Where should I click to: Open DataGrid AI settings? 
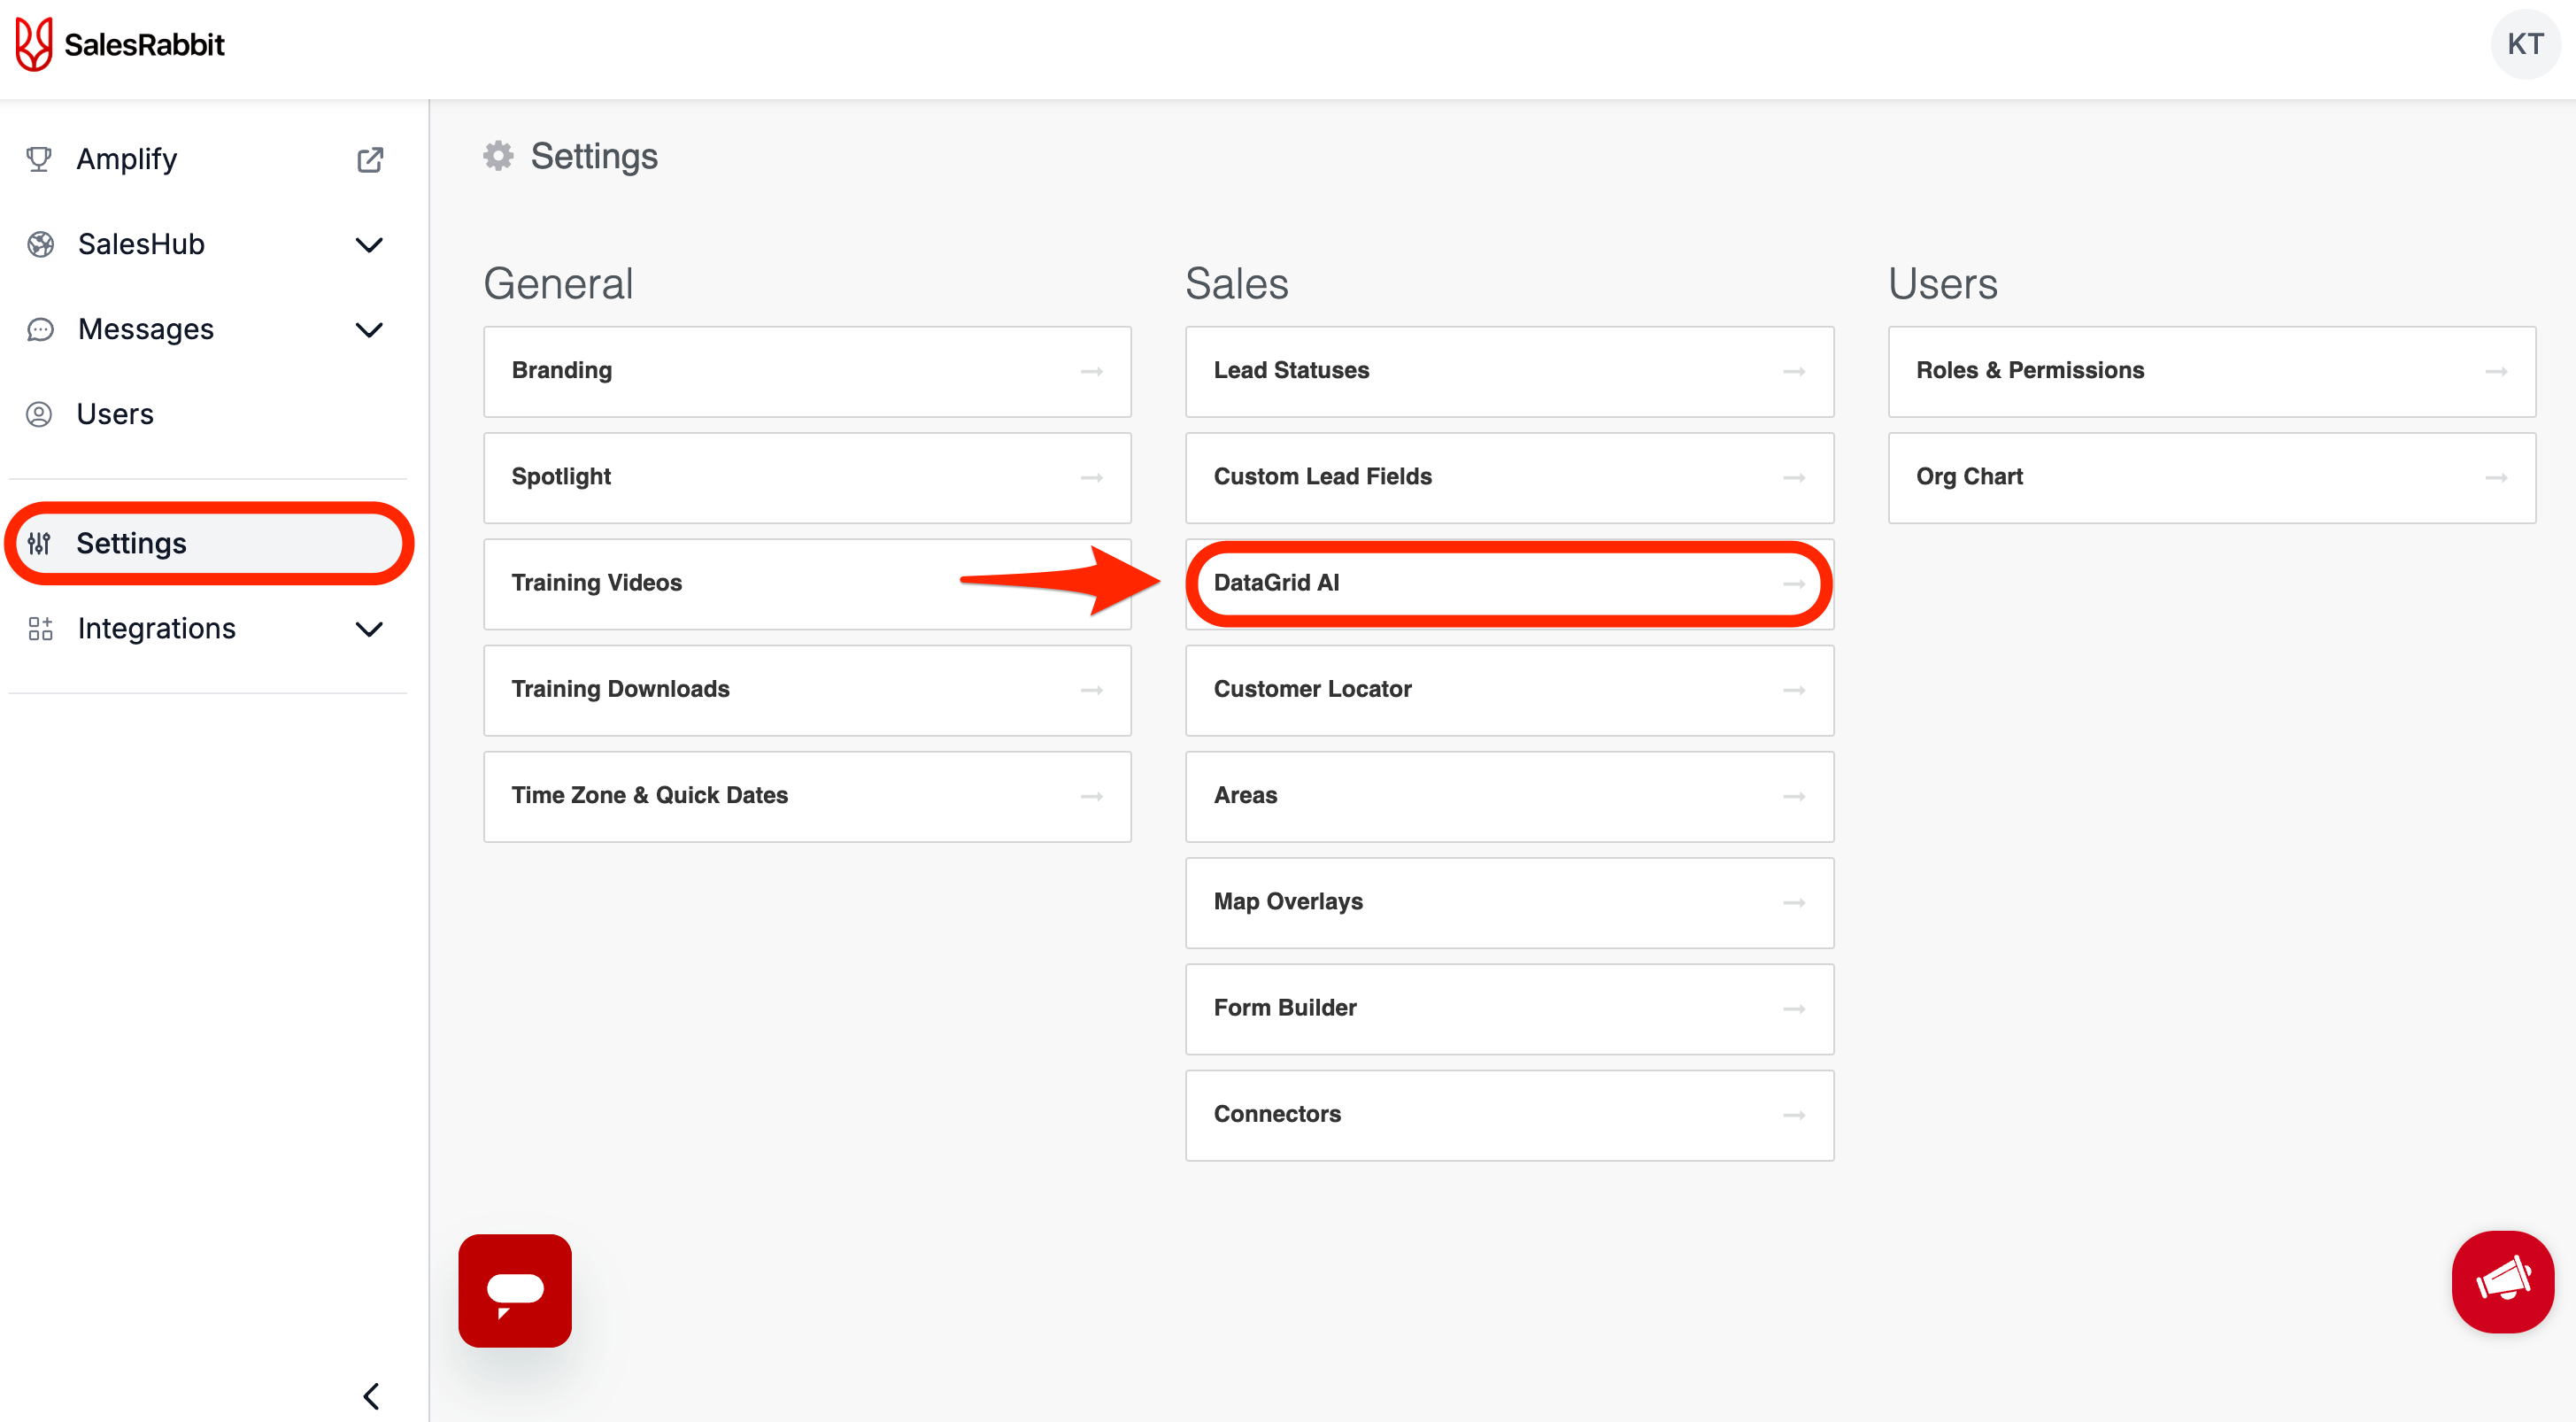(x=1509, y=584)
